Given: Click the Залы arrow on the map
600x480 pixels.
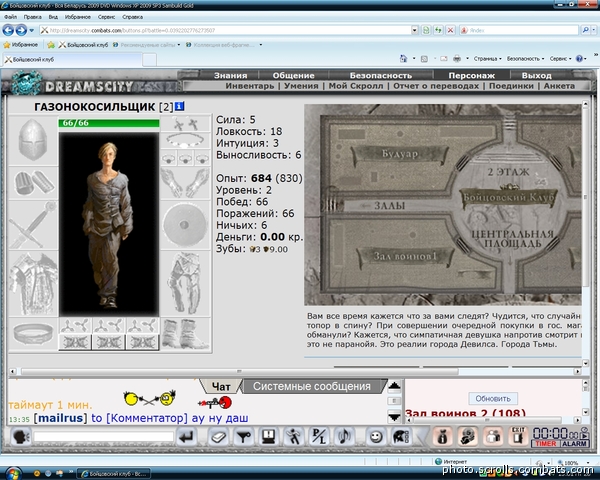Looking at the screenshot, I should click(383, 206).
